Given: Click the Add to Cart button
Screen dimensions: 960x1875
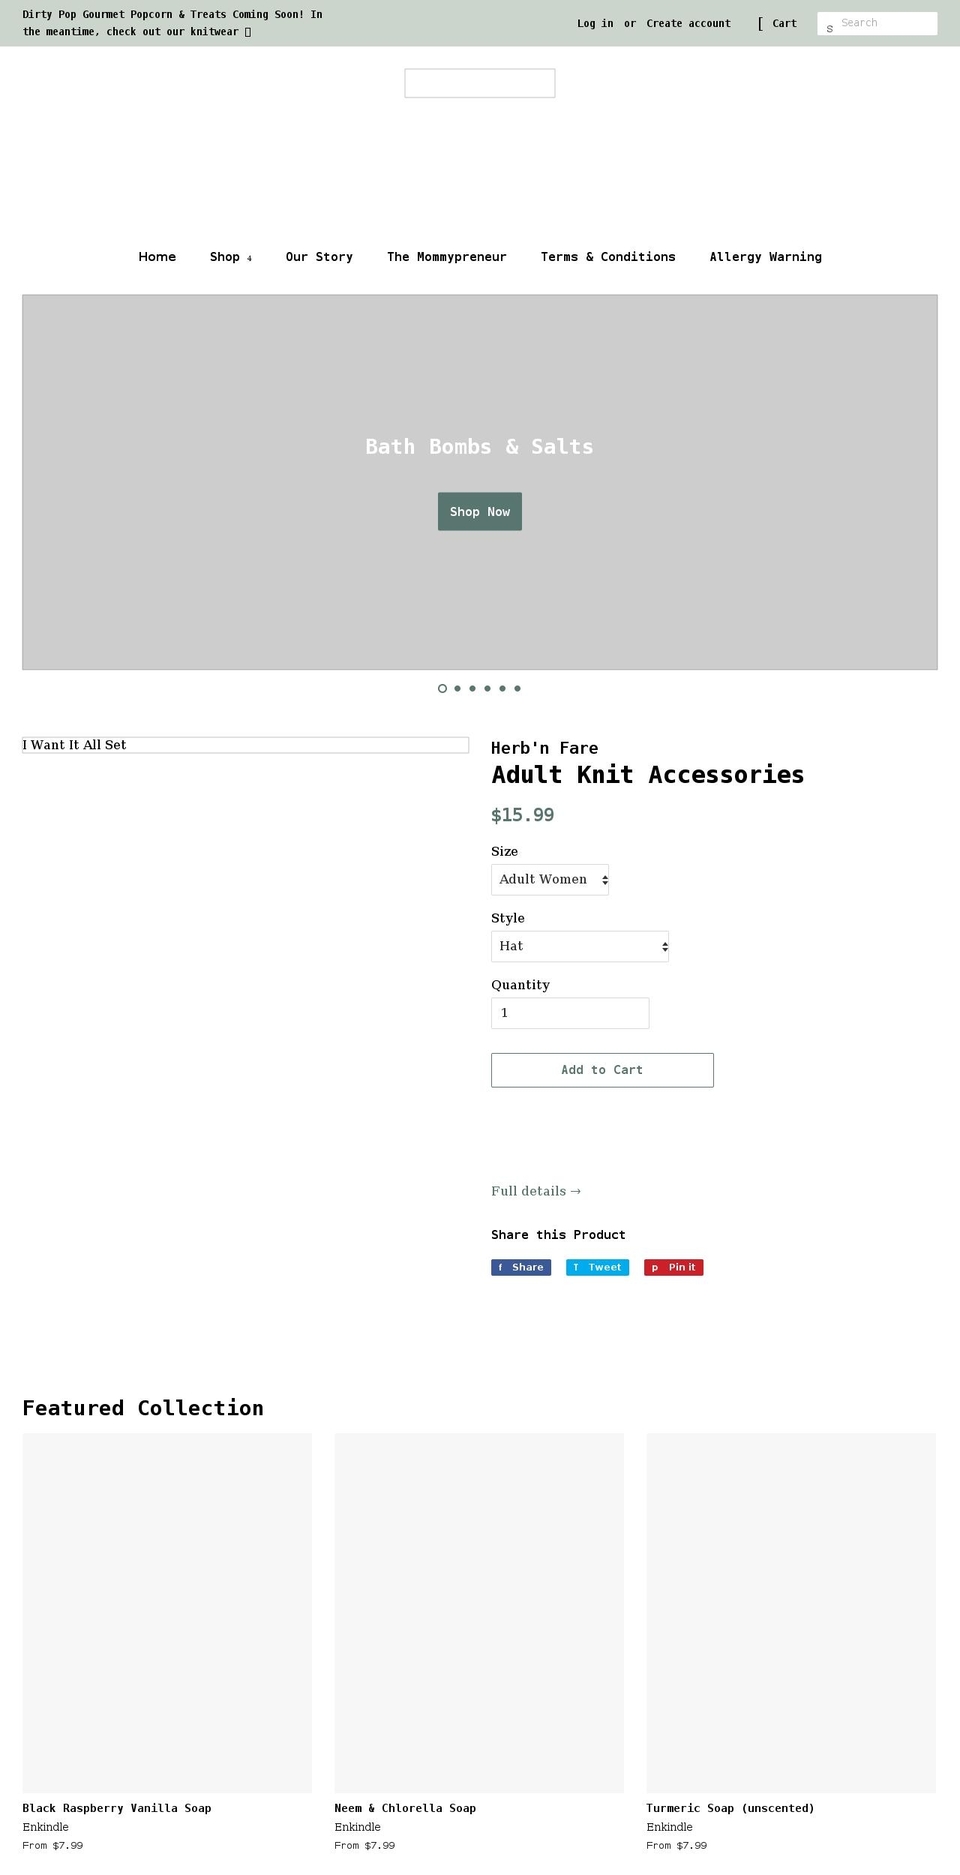Looking at the screenshot, I should coord(601,1070).
